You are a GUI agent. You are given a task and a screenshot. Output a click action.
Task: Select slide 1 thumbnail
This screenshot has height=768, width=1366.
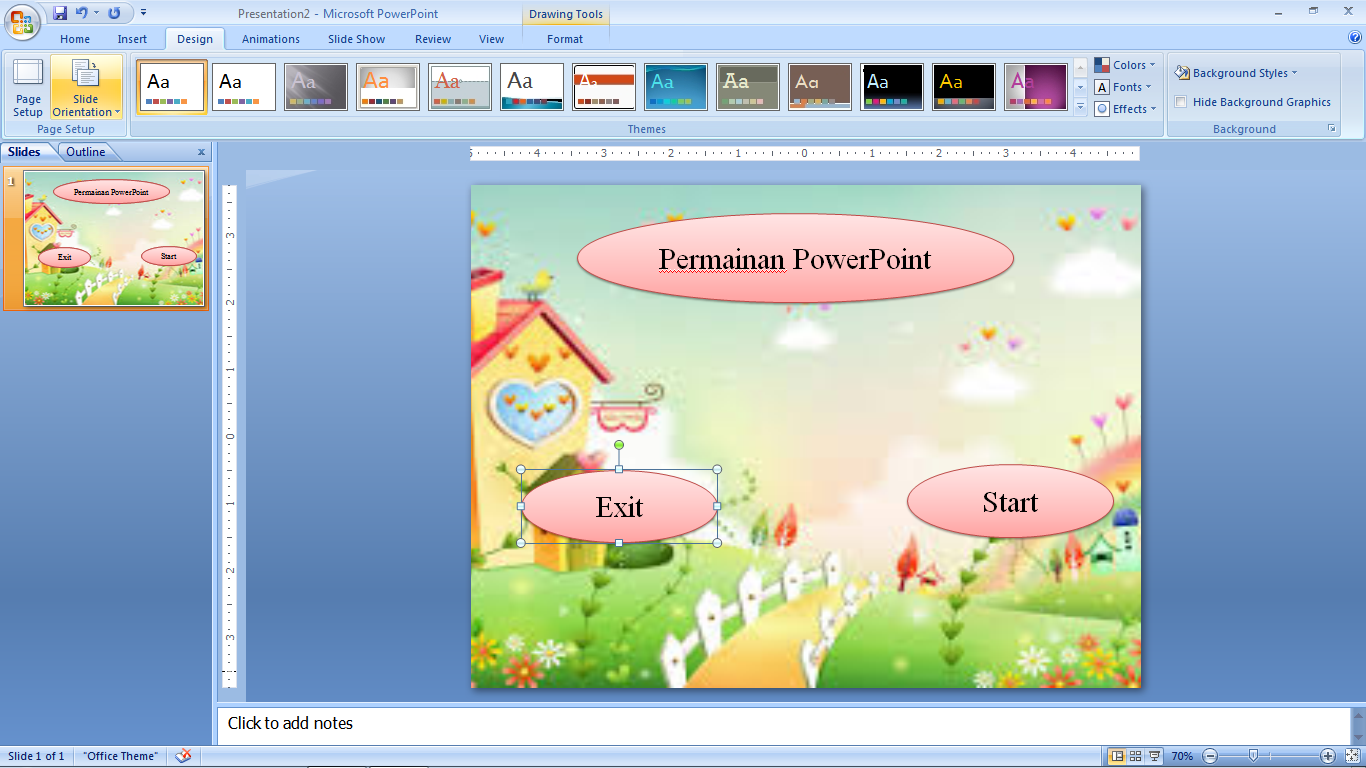click(114, 238)
